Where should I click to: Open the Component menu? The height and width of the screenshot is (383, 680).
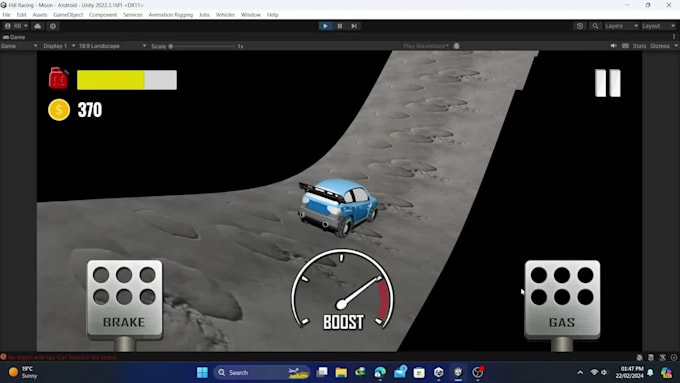coord(103,15)
